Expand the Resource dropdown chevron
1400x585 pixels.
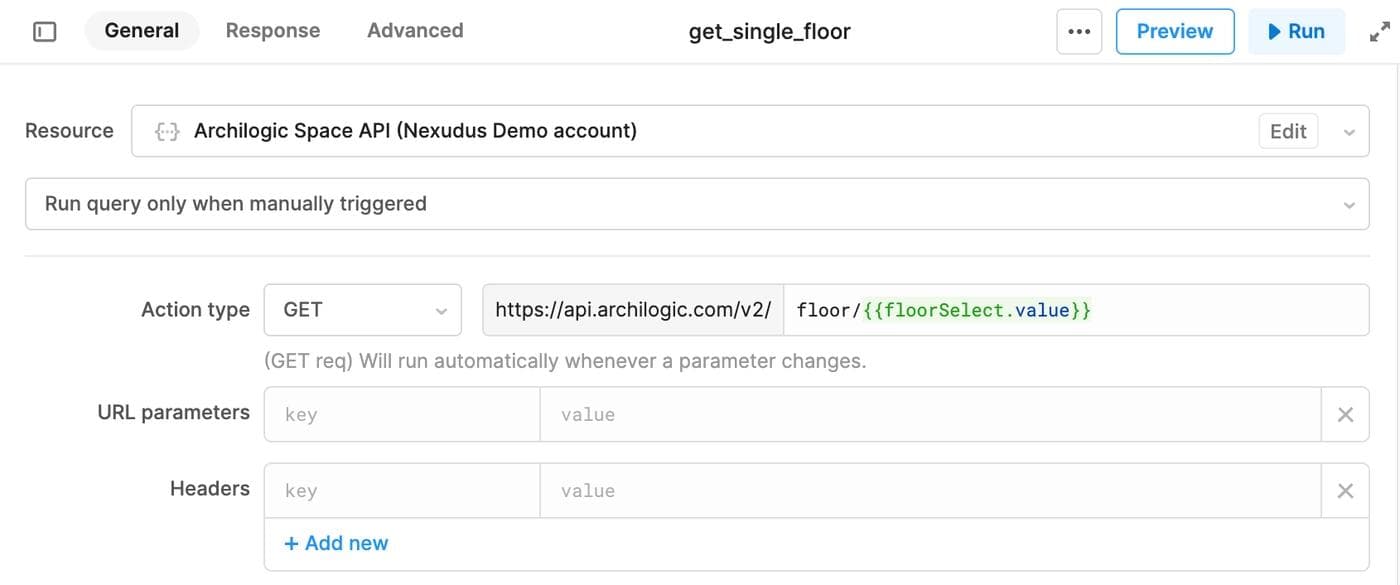click(1349, 132)
